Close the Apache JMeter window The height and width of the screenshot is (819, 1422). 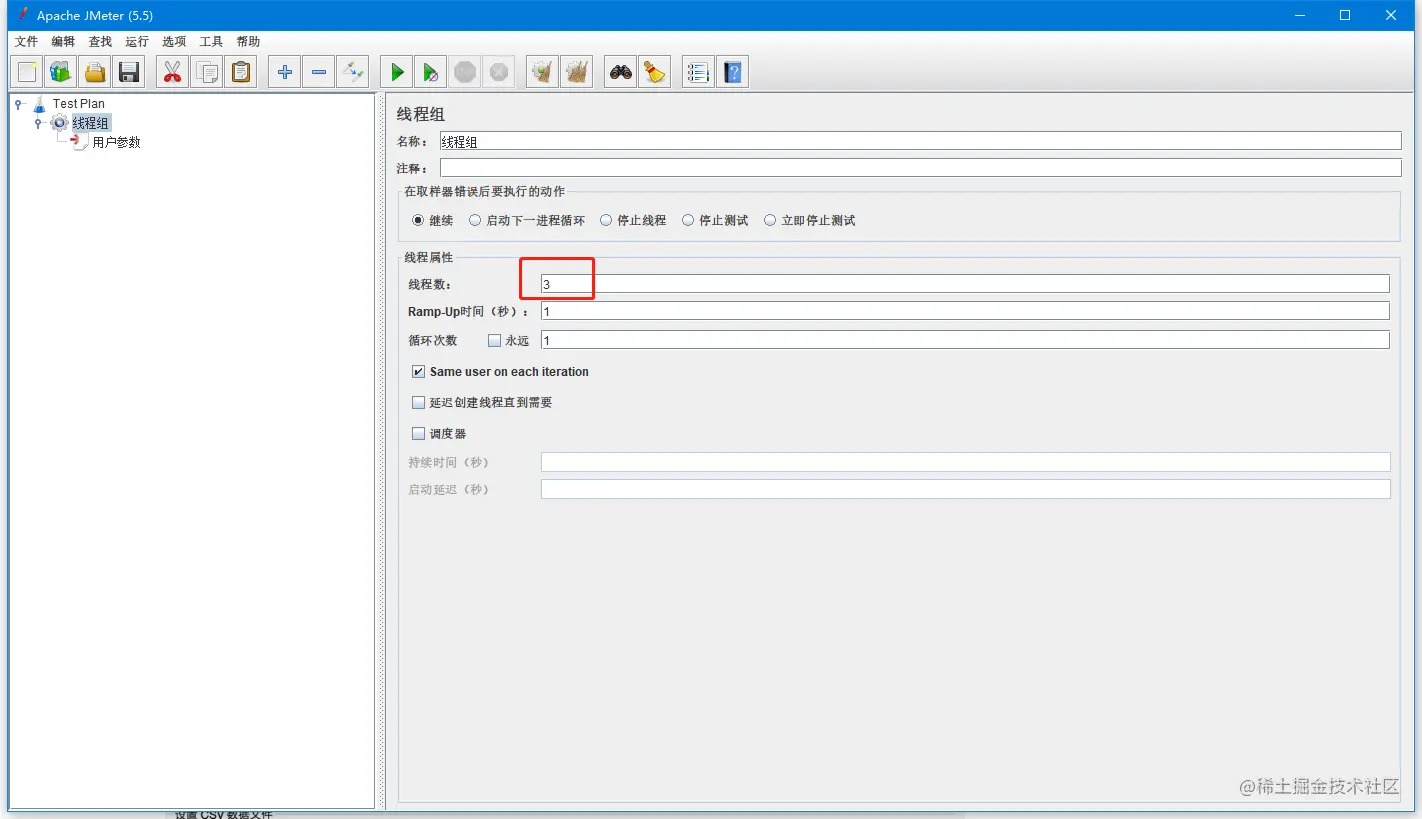pyautogui.click(x=1391, y=15)
